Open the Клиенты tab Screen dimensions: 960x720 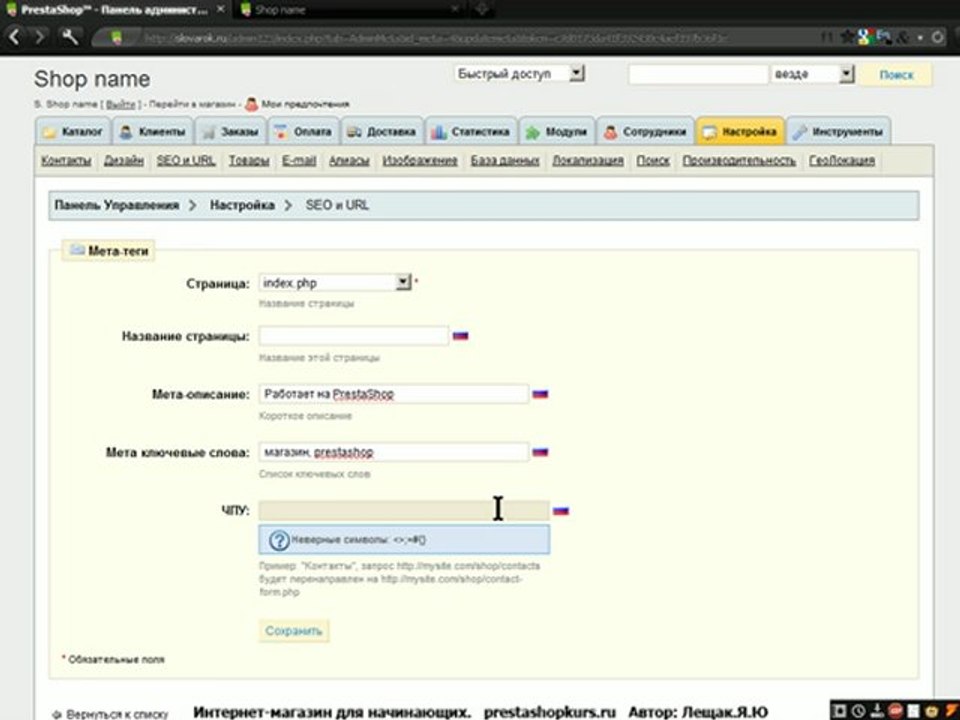click(153, 132)
